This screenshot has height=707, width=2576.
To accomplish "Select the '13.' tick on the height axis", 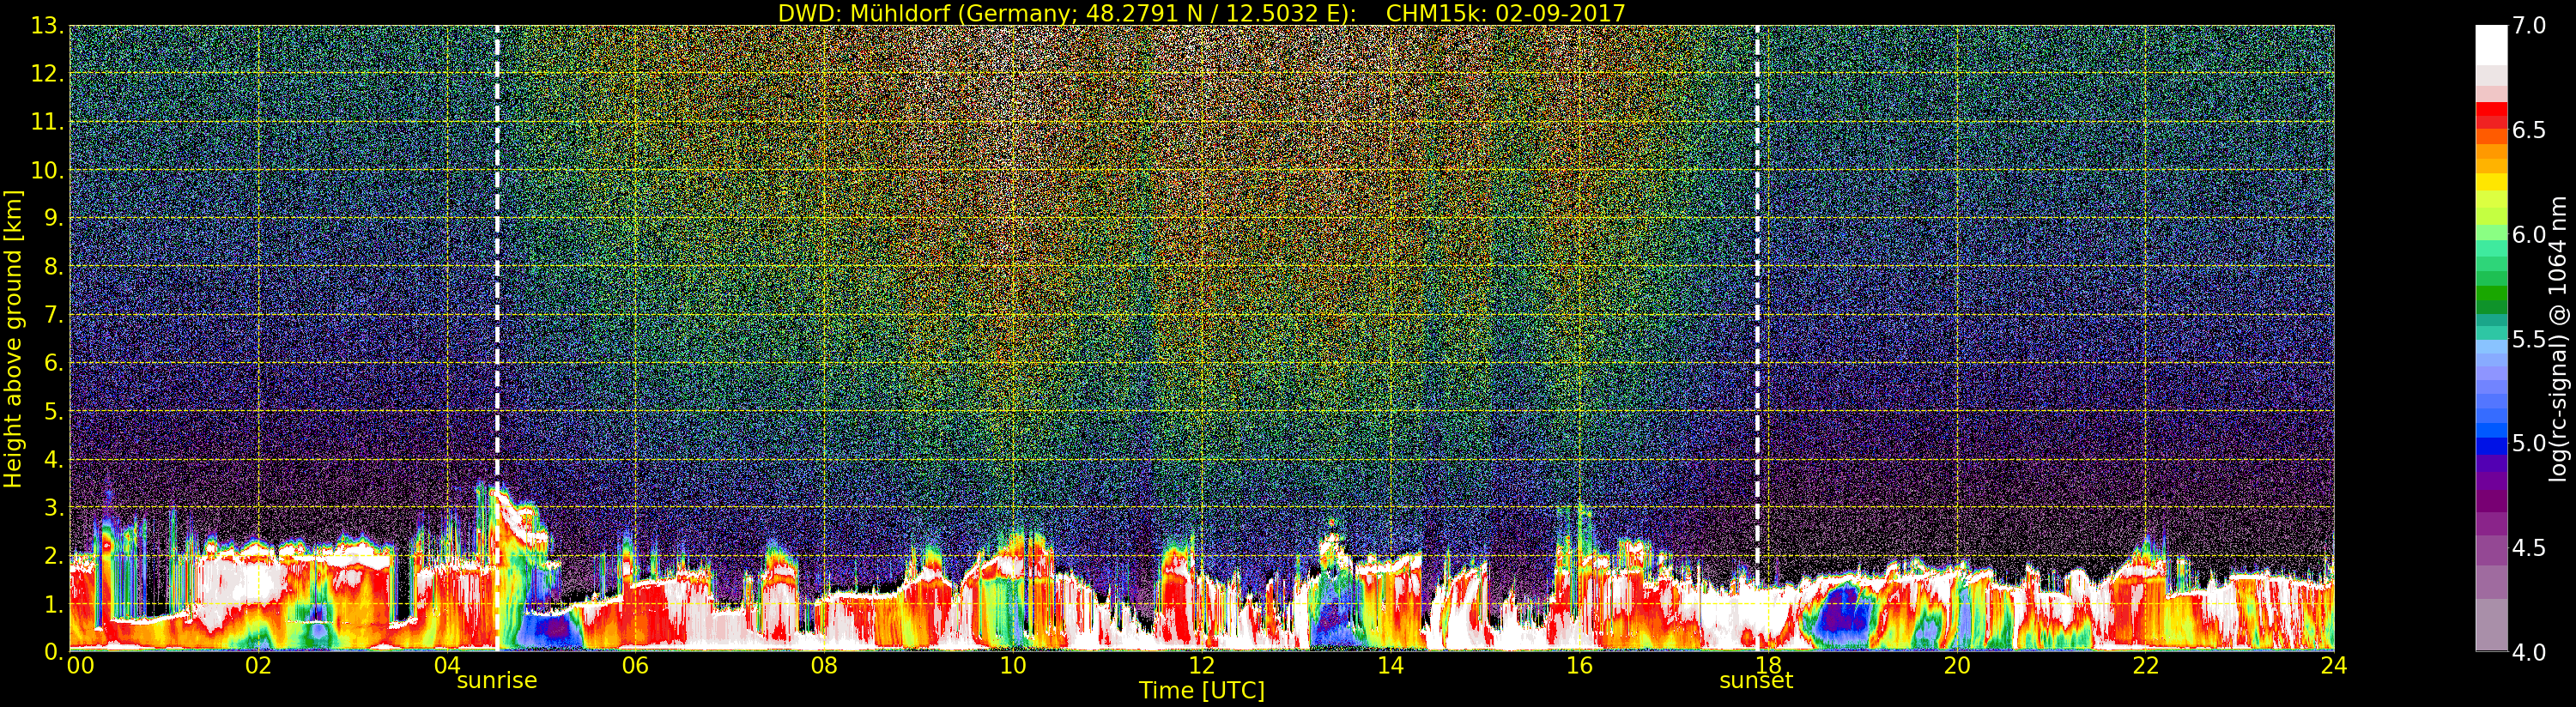I will (46, 26).
